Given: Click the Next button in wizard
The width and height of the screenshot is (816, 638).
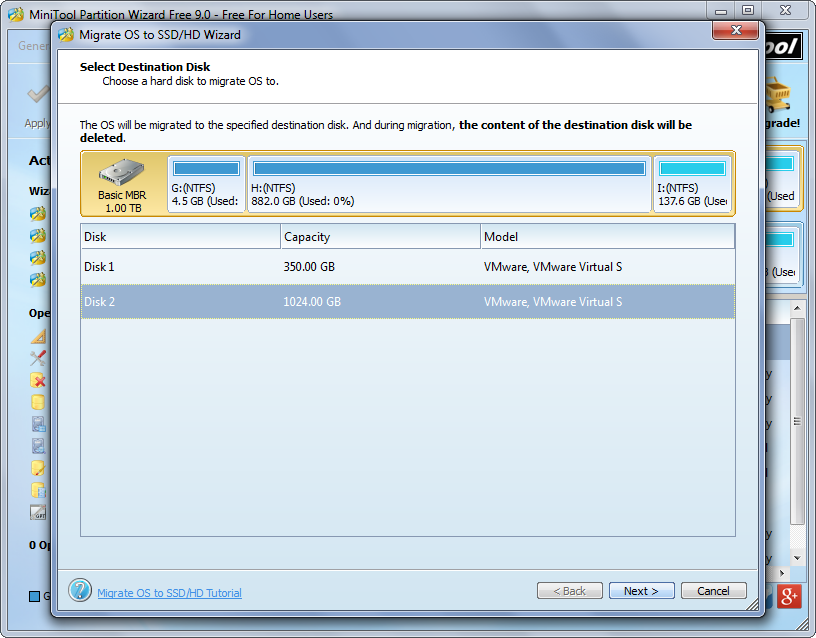Looking at the screenshot, I should 641,591.
